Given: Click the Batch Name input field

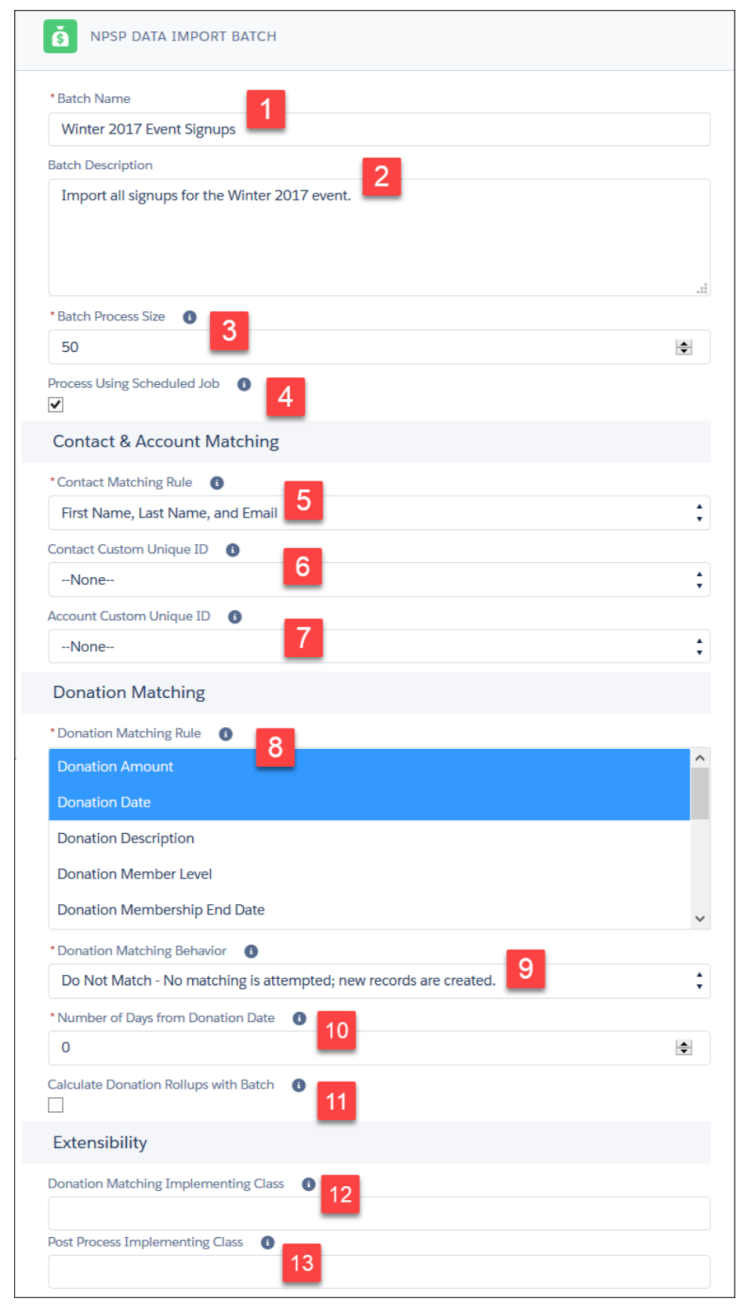Looking at the screenshot, I should coord(379,130).
